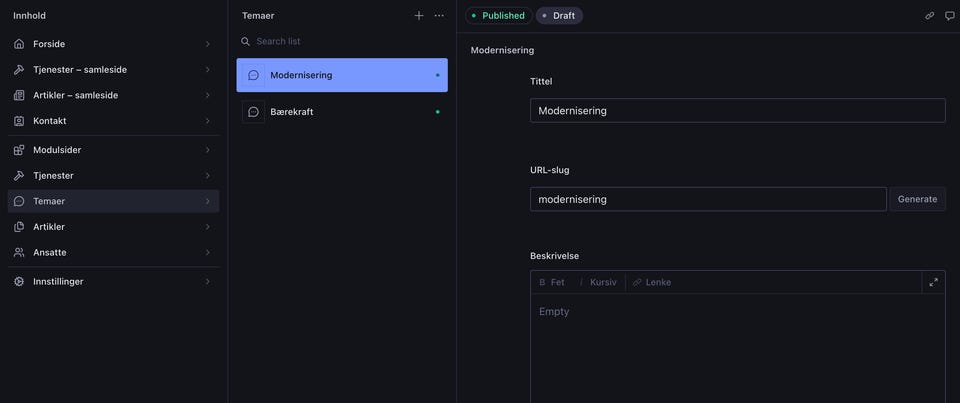Select the Published tab
This screenshot has width=960, height=403.
(x=498, y=16)
